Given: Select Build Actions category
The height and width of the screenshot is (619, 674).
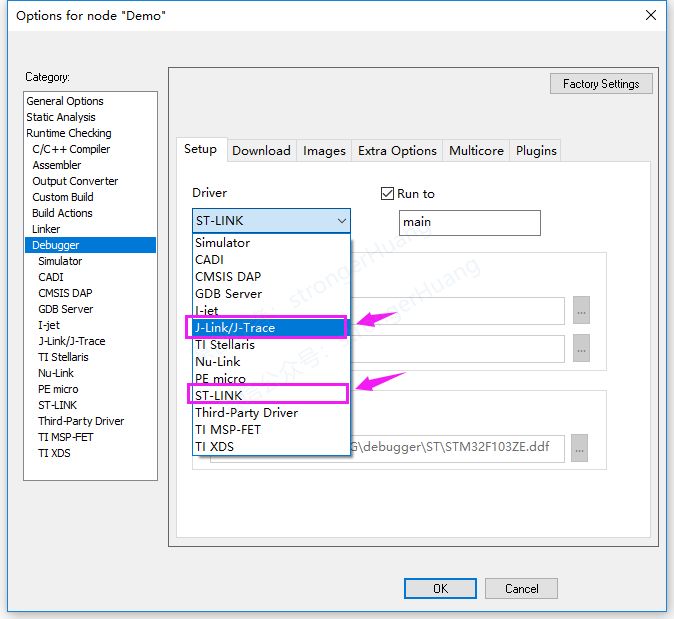Looking at the screenshot, I should coord(90,213).
